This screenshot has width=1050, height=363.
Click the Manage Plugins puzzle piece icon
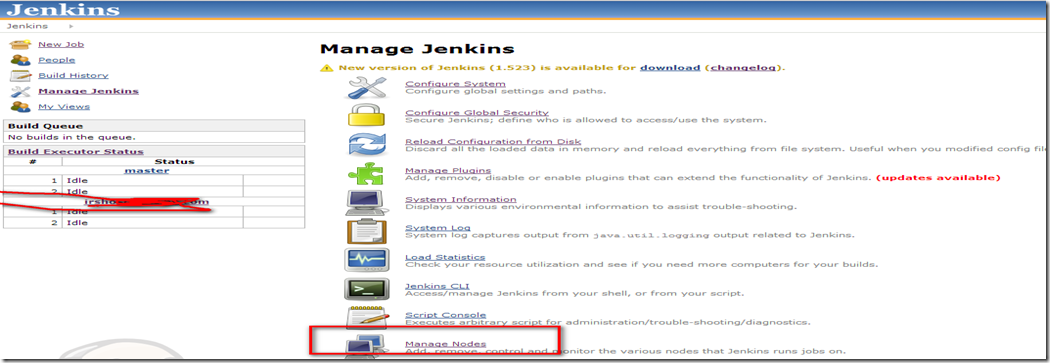[x=365, y=175]
